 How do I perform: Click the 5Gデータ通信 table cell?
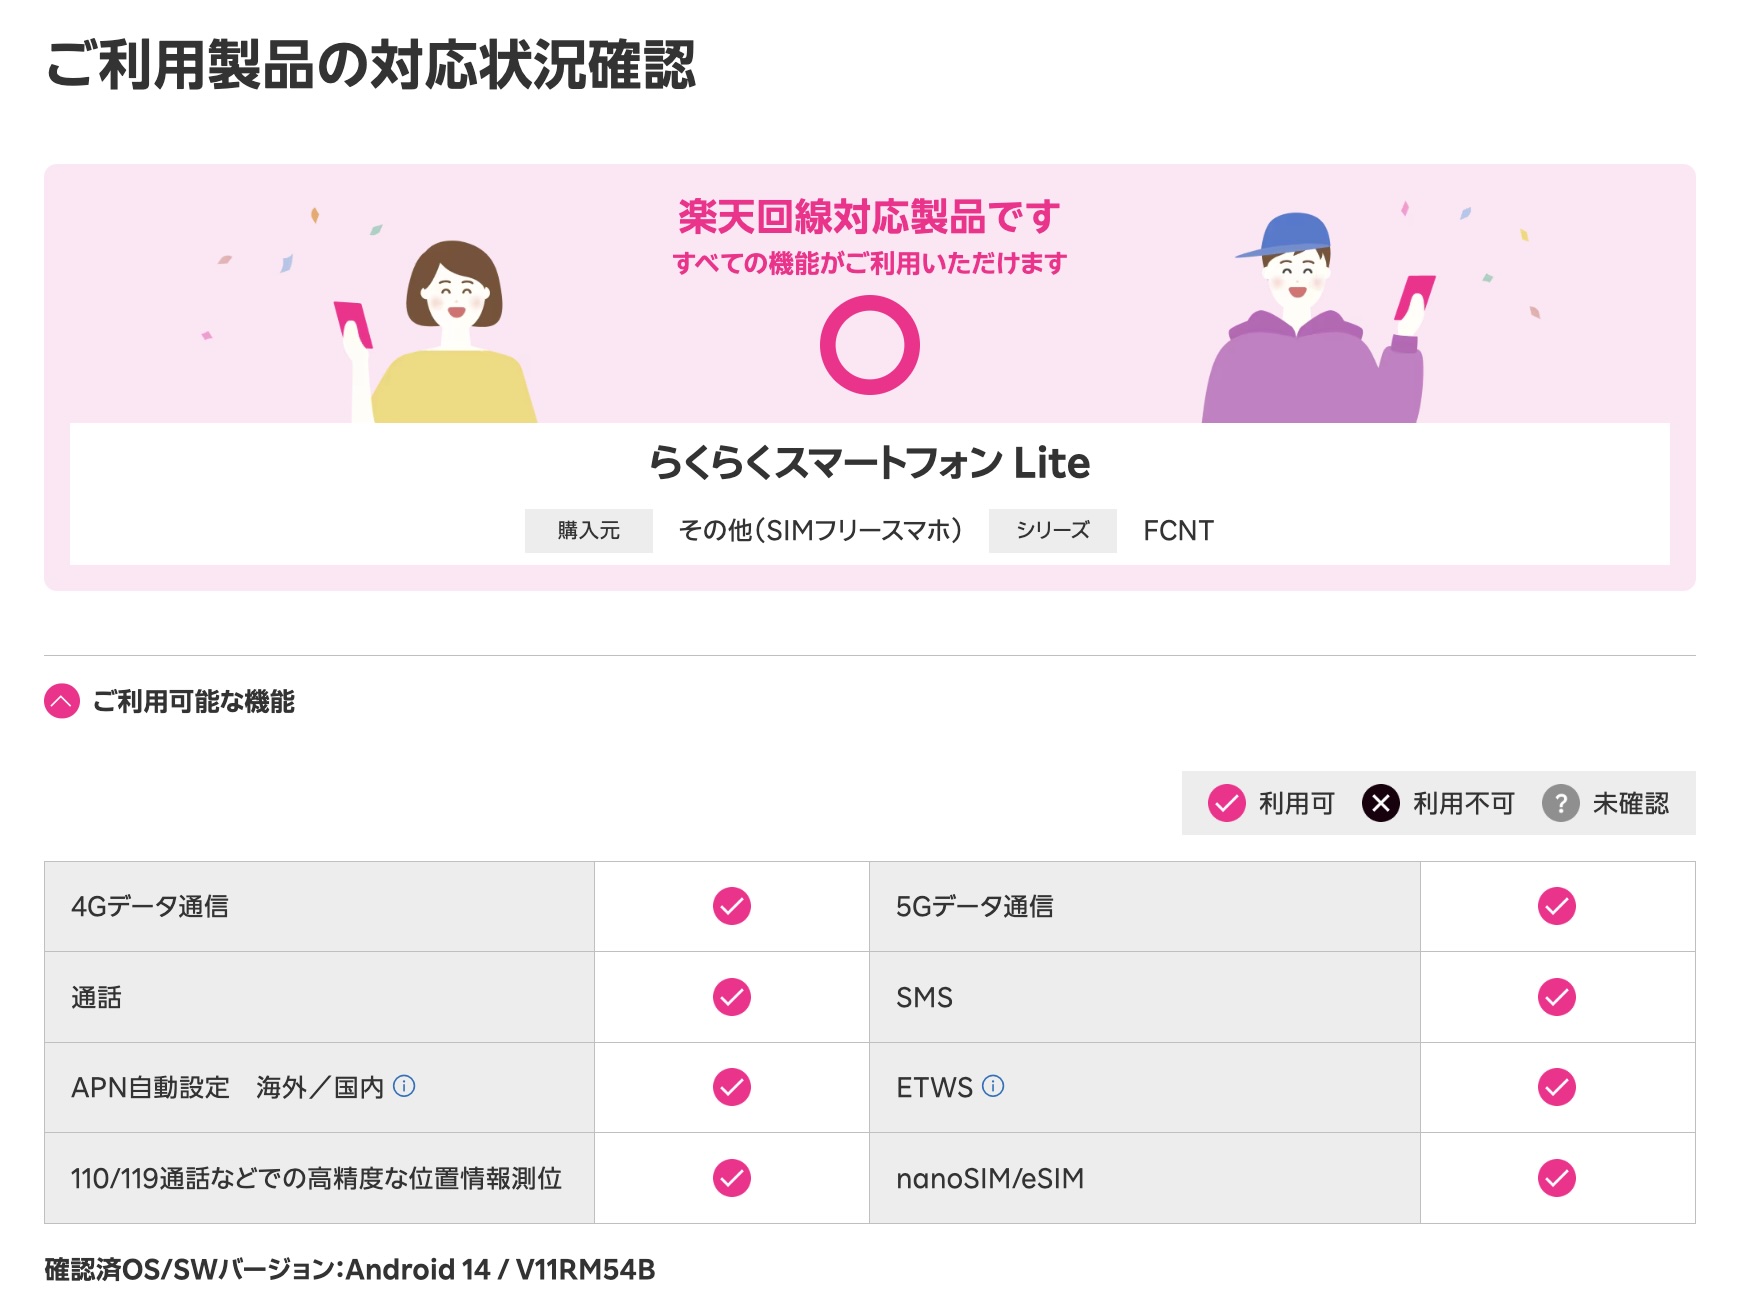[1145, 906]
